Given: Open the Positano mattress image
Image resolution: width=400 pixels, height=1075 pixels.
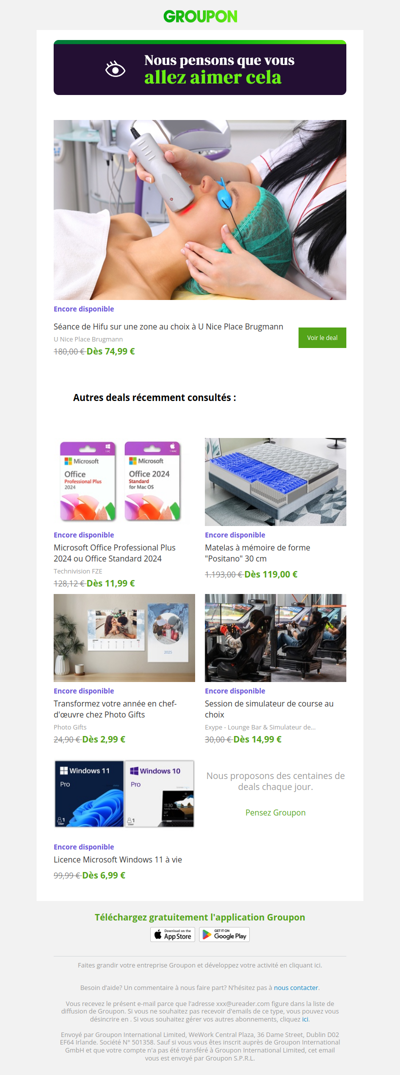Looking at the screenshot, I should coord(275,482).
